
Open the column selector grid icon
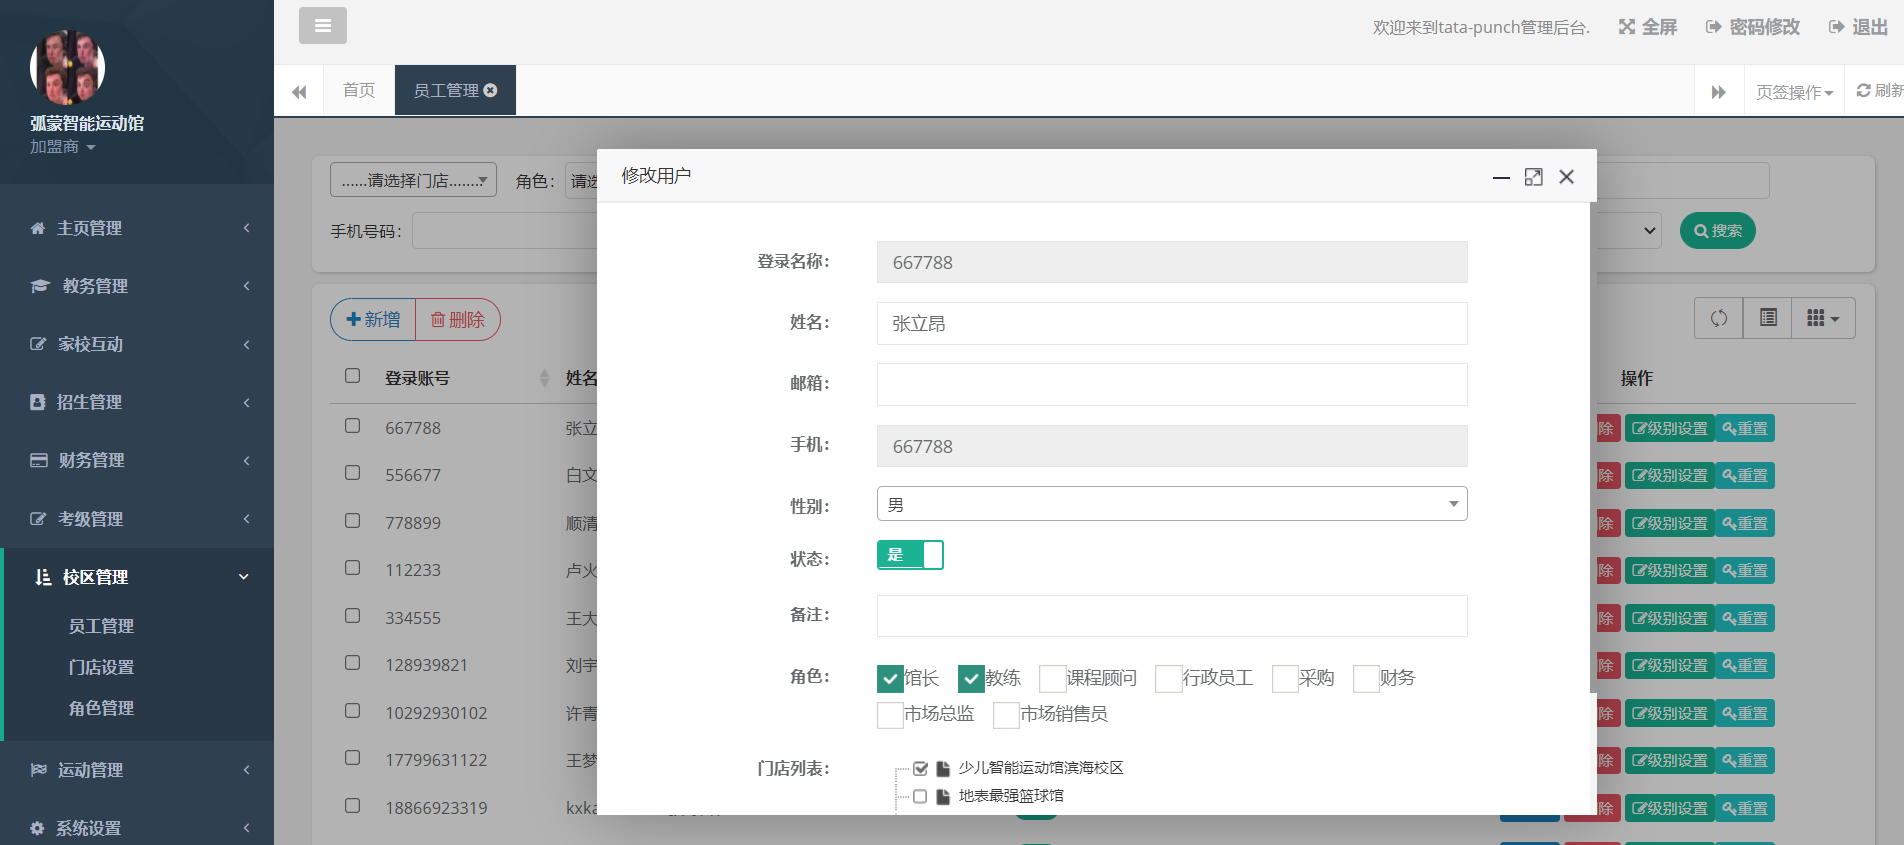[1822, 318]
